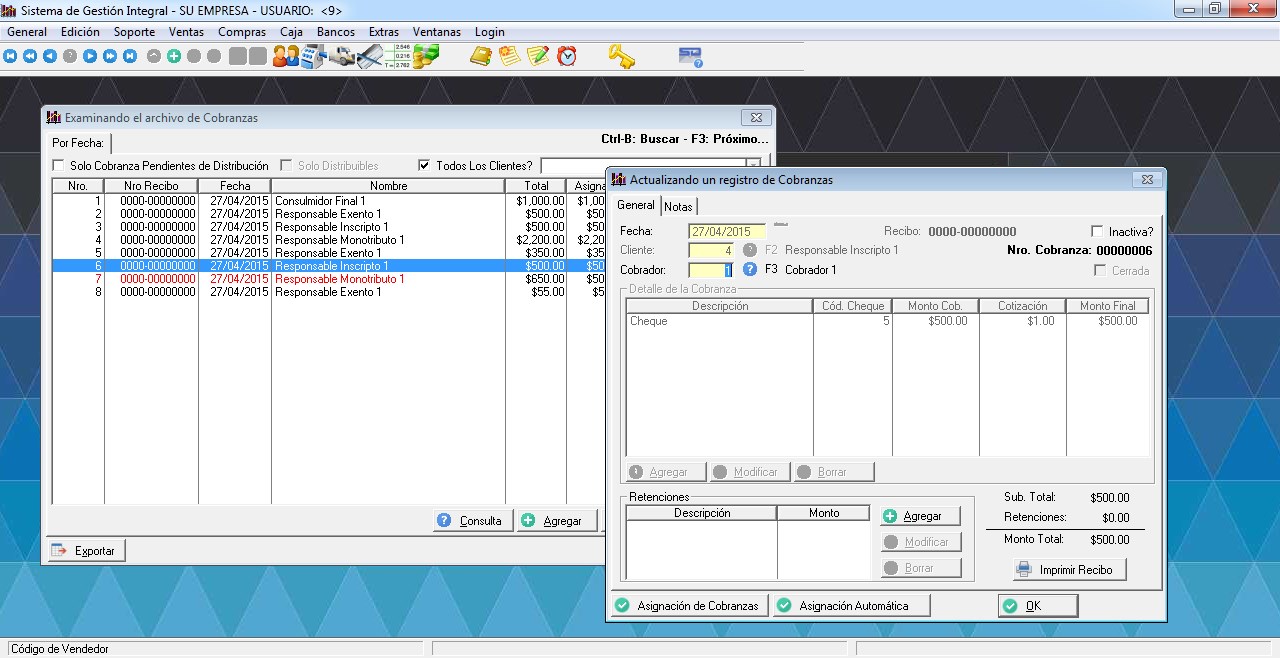Click the Exportar button
The width and height of the screenshot is (1280, 658).
click(x=86, y=551)
